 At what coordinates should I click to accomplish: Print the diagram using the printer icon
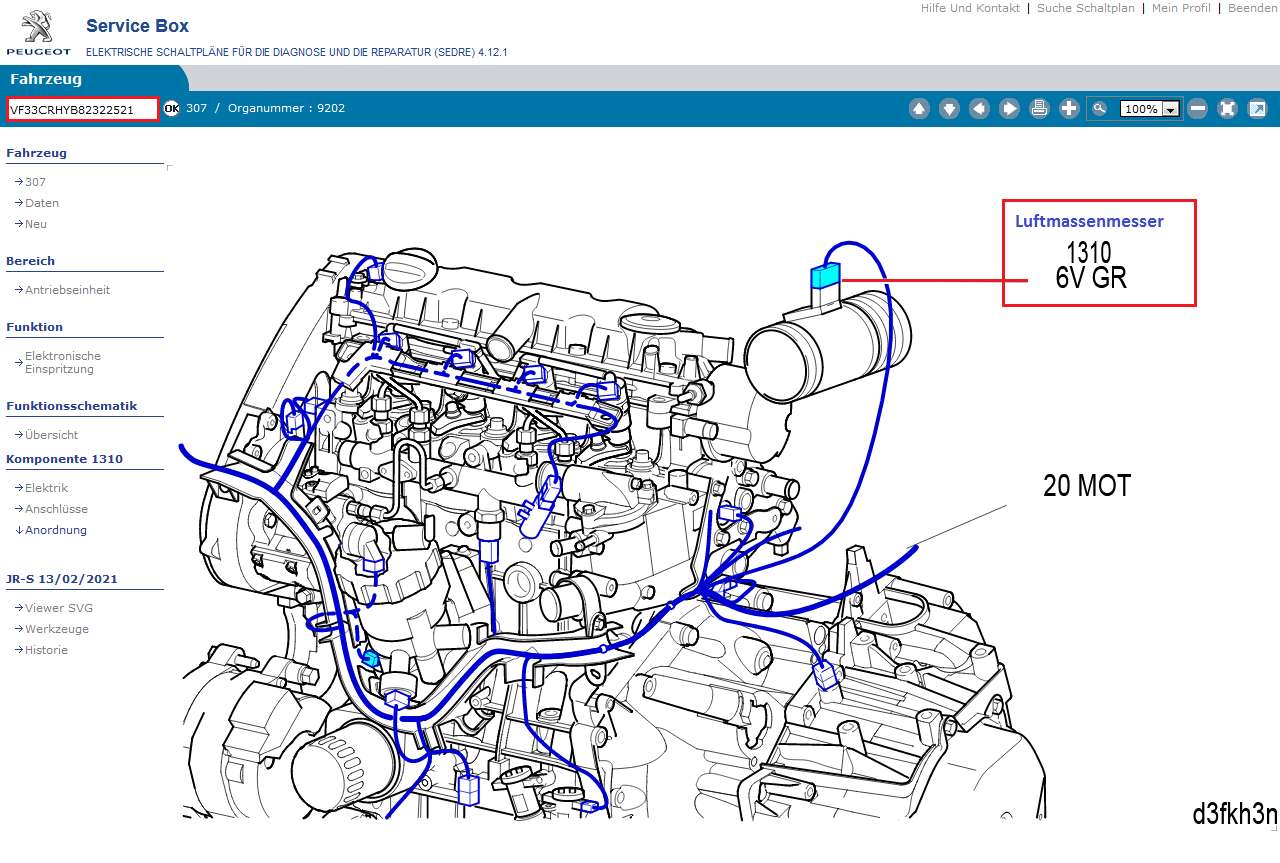[1039, 109]
